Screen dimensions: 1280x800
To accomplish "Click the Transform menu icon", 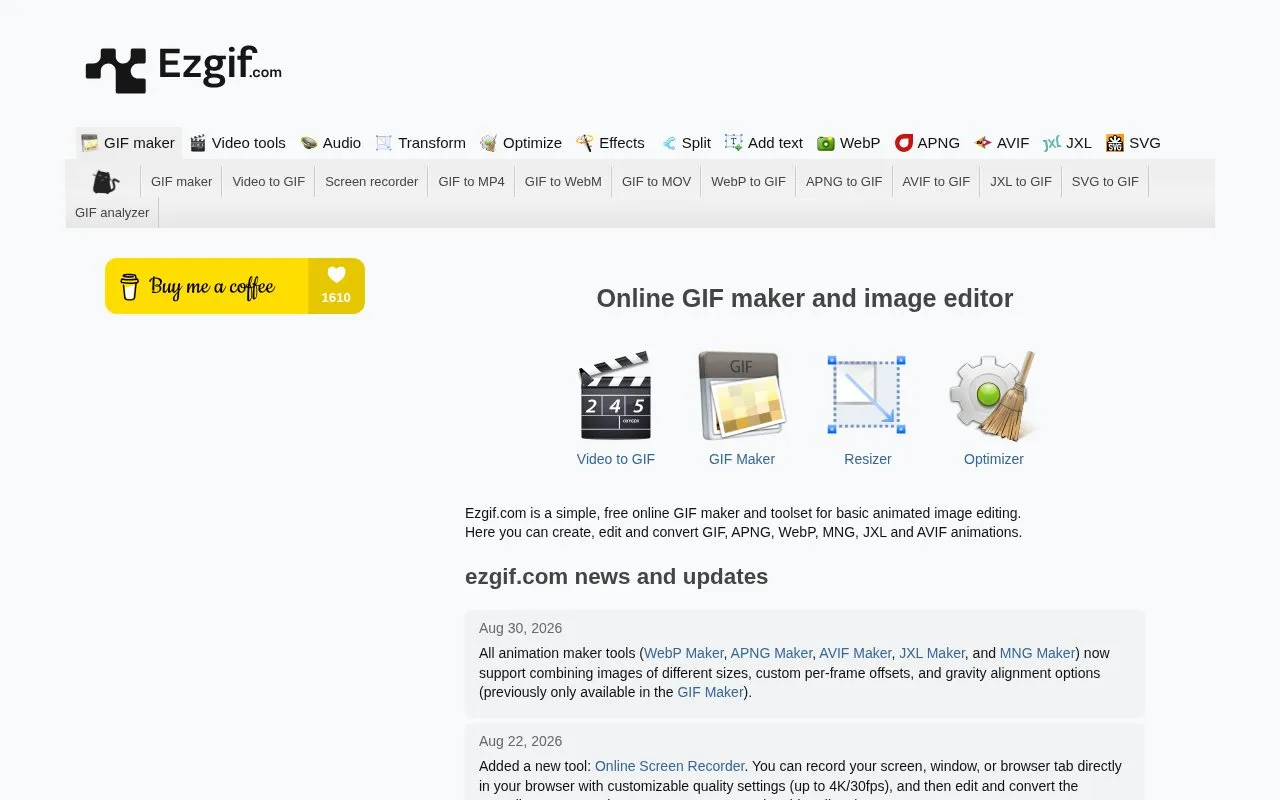I will (384, 143).
